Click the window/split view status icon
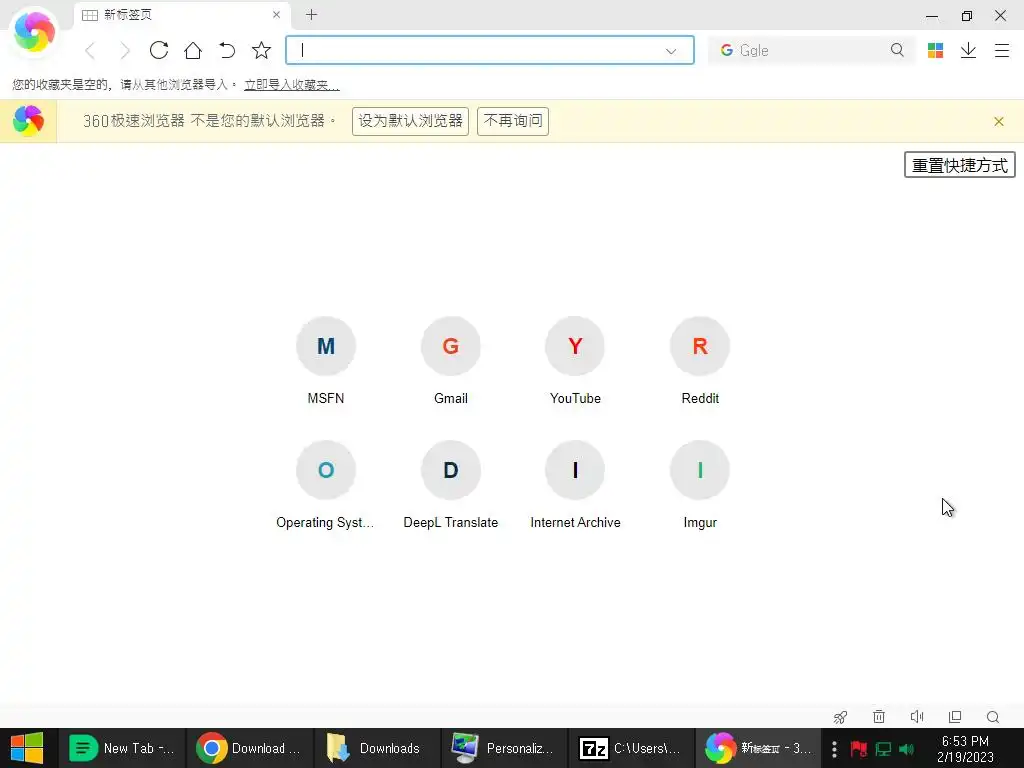The image size is (1024, 768). tap(955, 717)
